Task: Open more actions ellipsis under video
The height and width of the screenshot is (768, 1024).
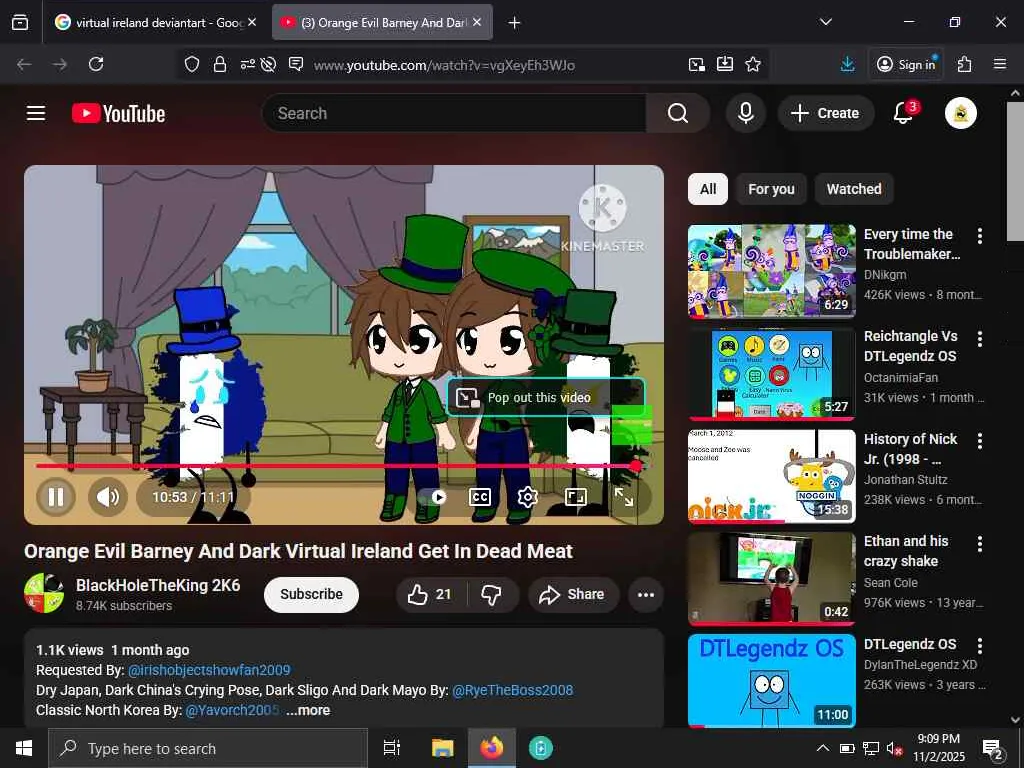Action: click(x=646, y=594)
